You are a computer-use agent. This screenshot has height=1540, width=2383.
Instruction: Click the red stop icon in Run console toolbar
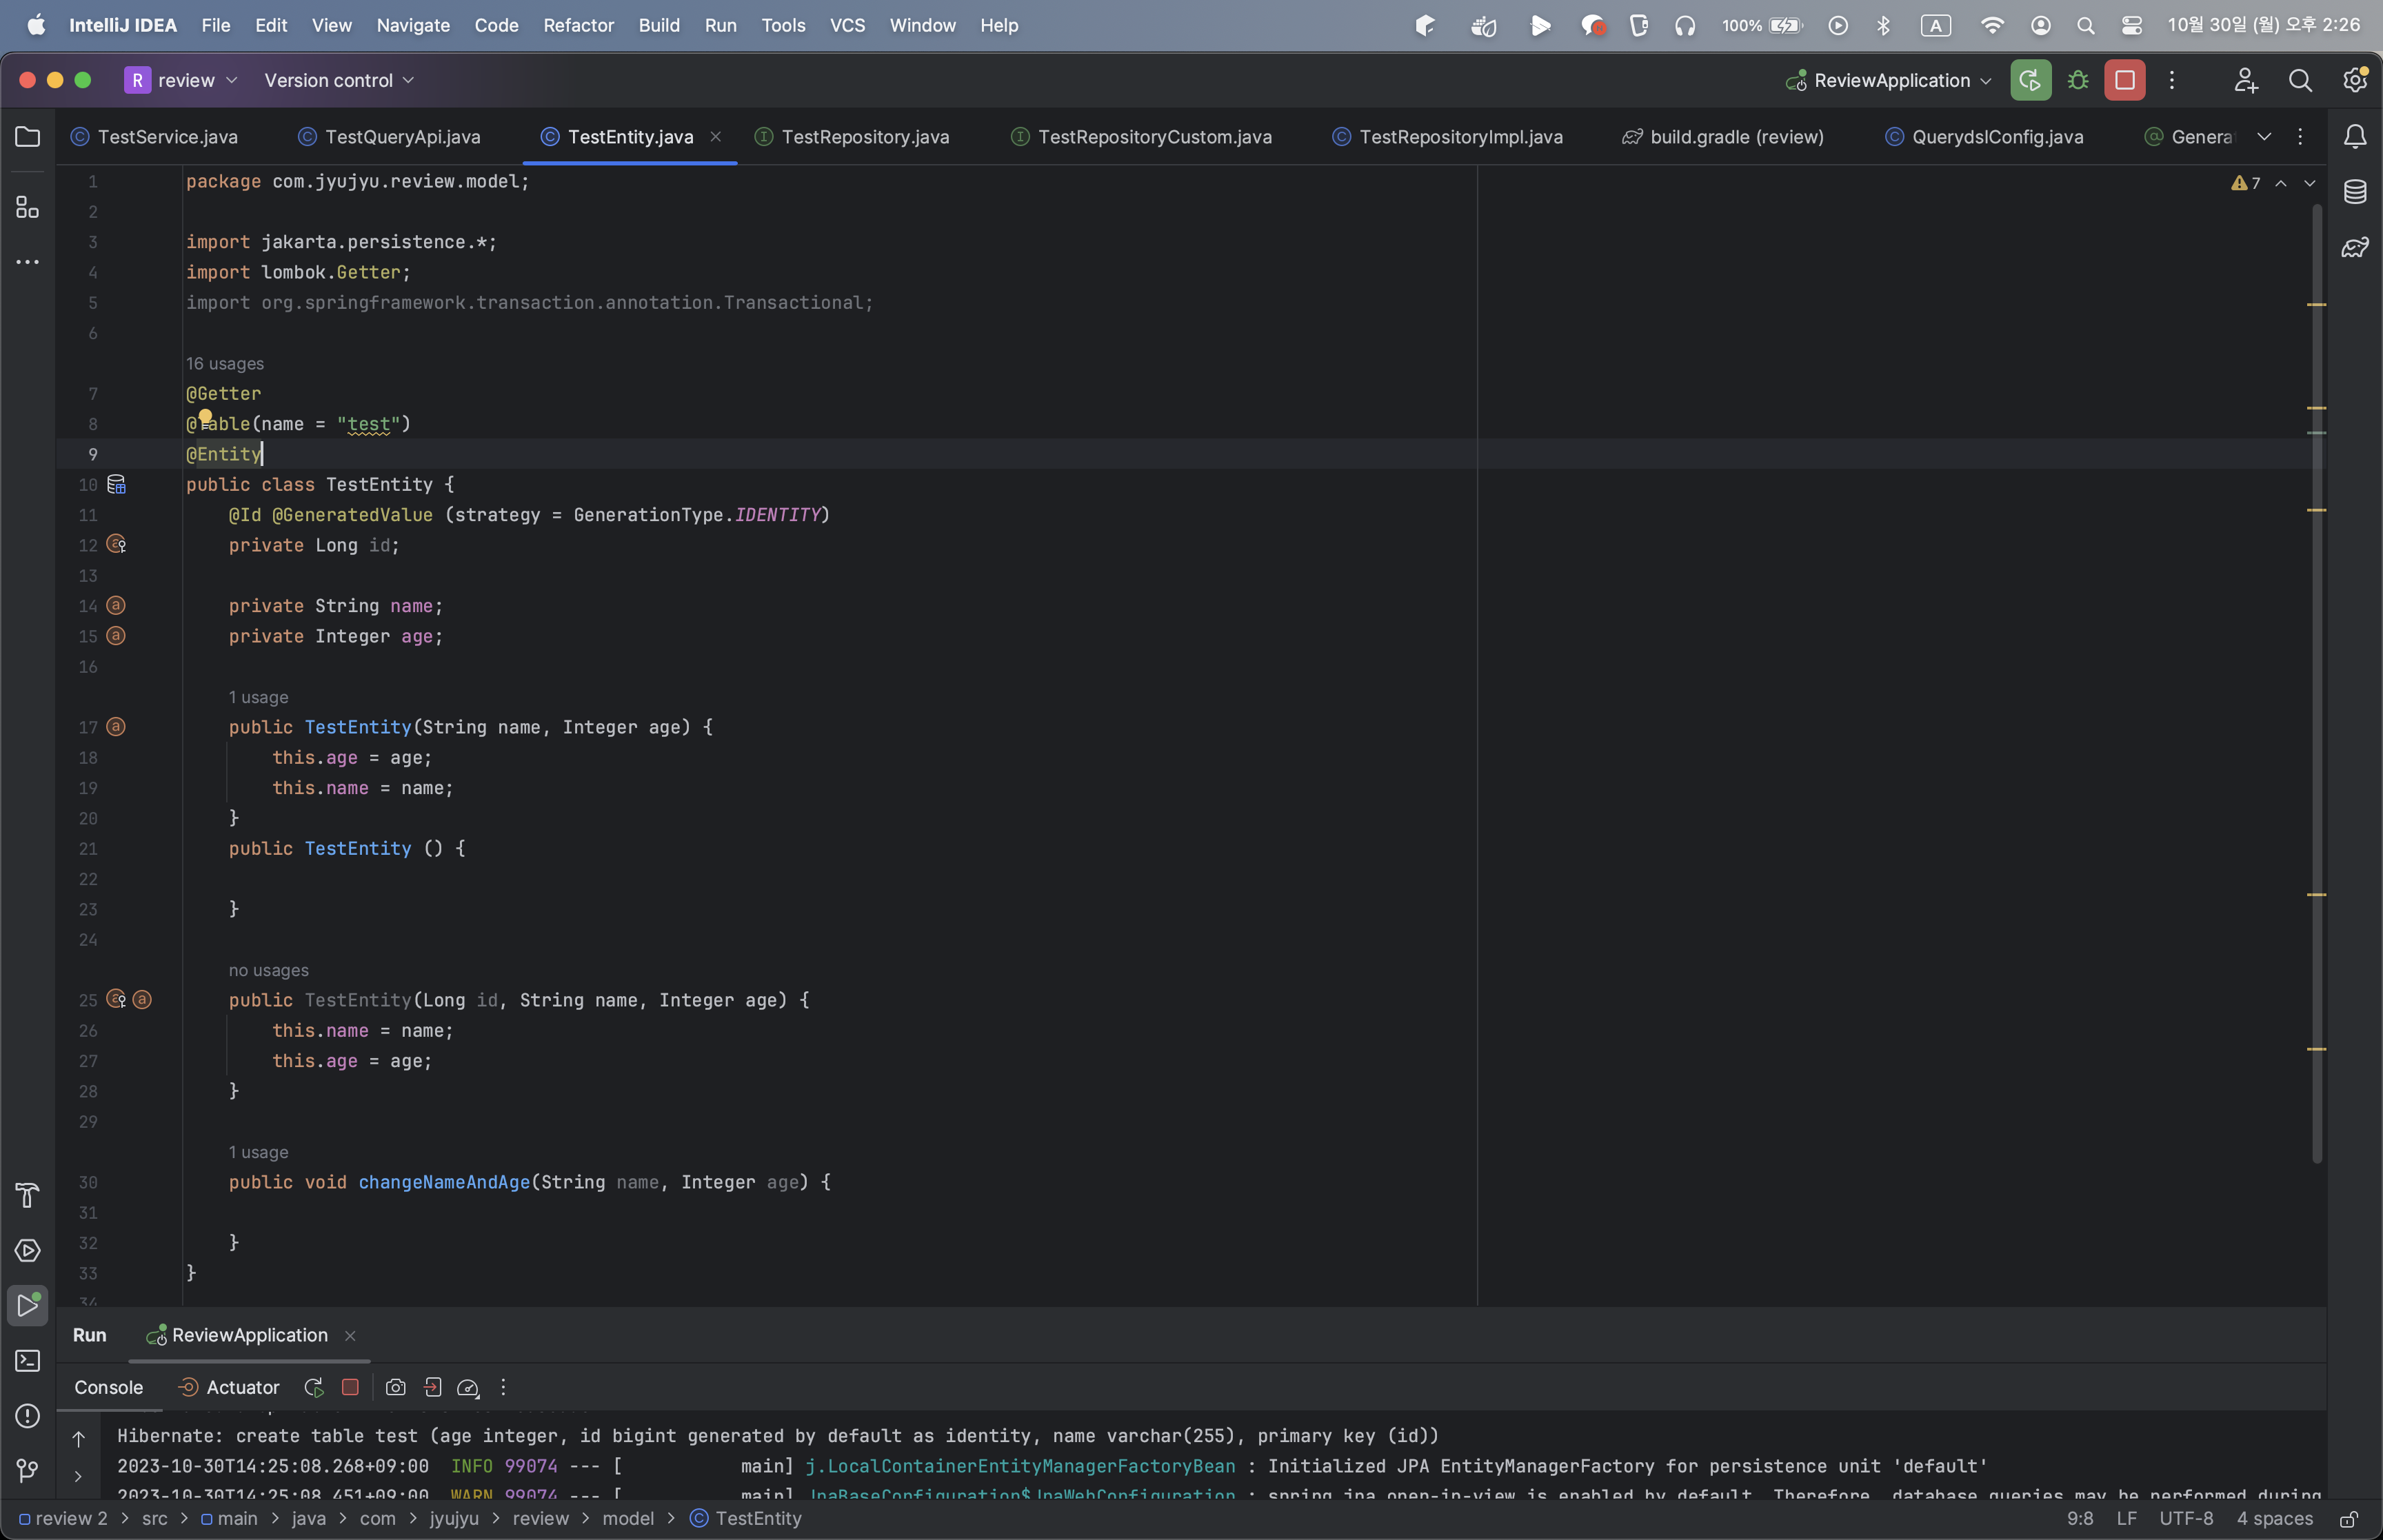350,1387
